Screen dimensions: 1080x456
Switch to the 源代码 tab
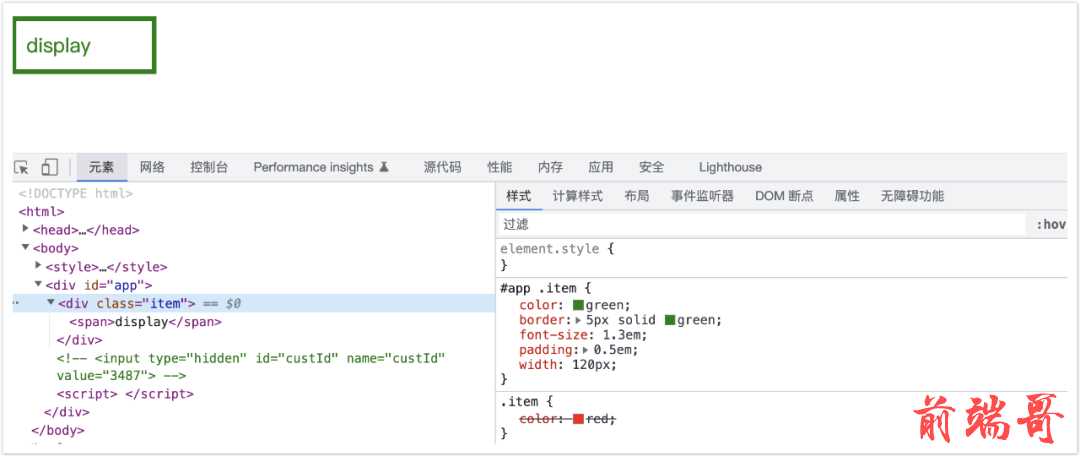point(442,167)
